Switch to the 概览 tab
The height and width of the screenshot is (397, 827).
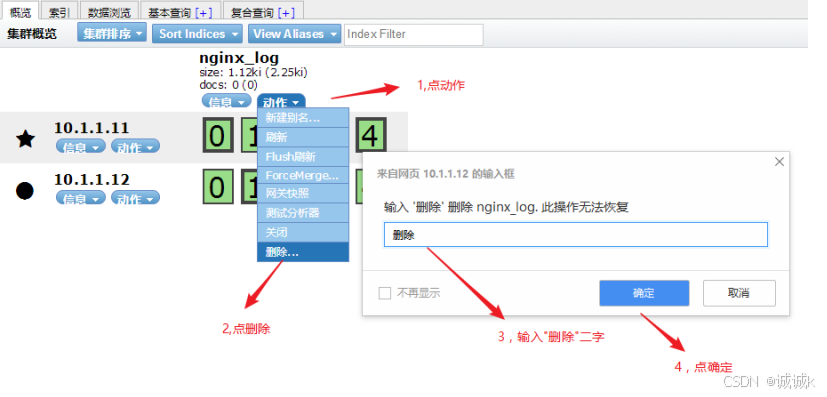coord(21,12)
